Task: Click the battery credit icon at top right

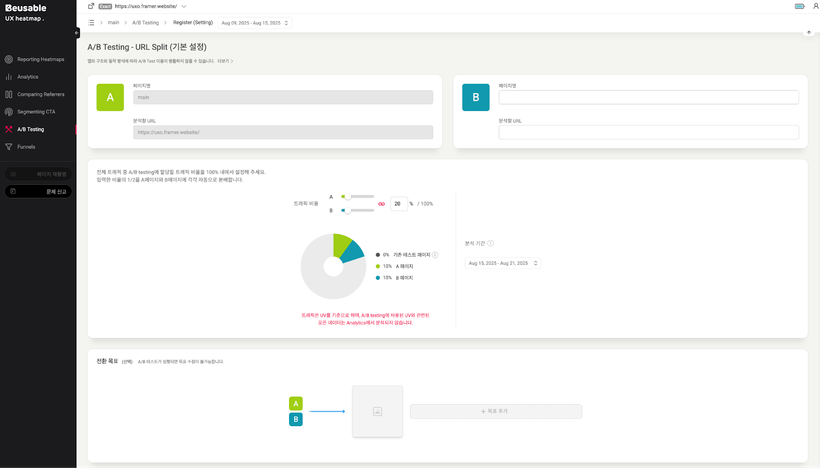Action: coord(799,6)
